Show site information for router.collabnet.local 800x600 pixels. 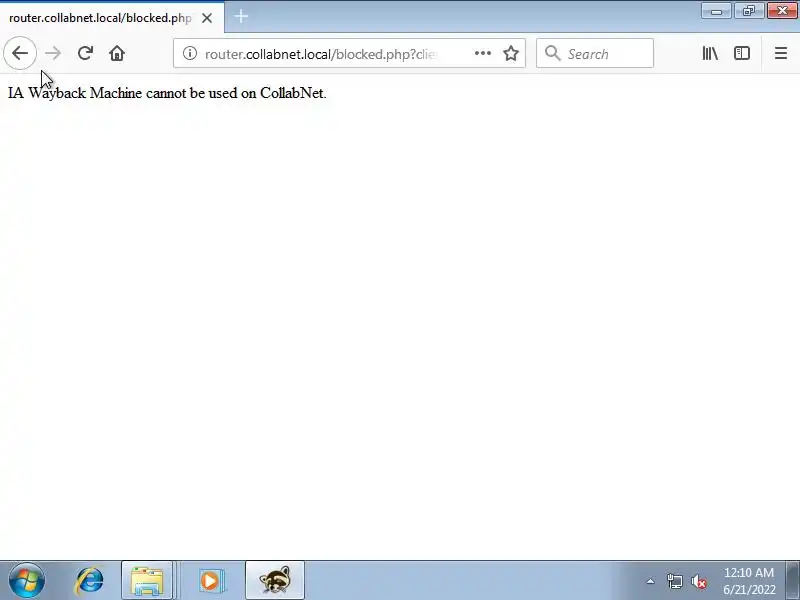[189, 53]
